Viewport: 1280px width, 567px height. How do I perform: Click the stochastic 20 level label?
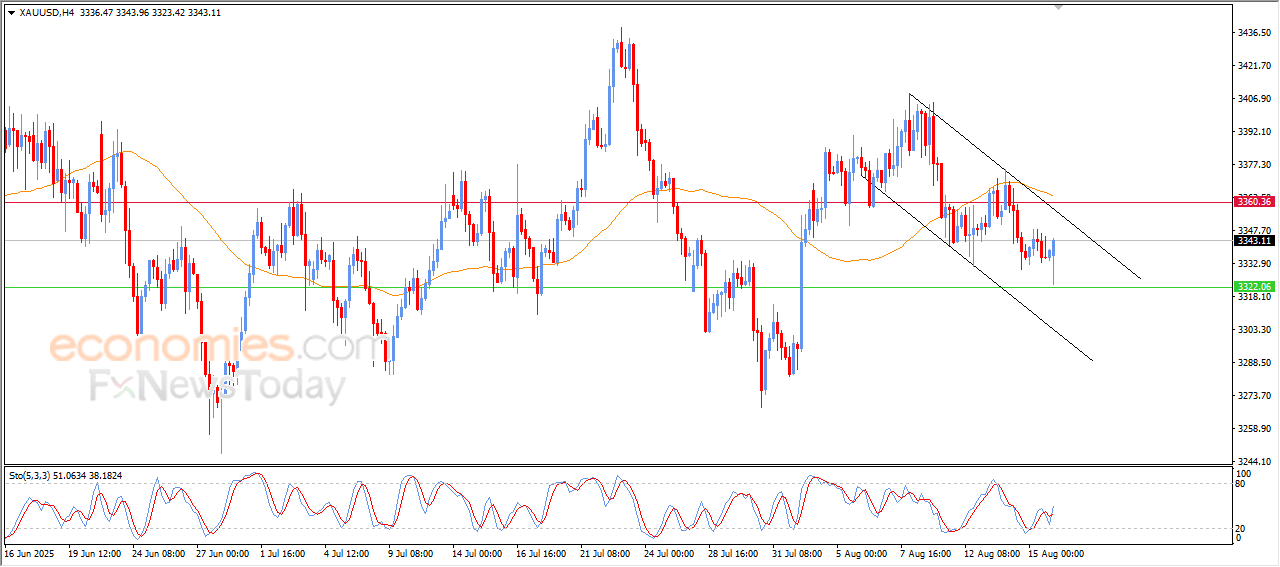point(1242,528)
